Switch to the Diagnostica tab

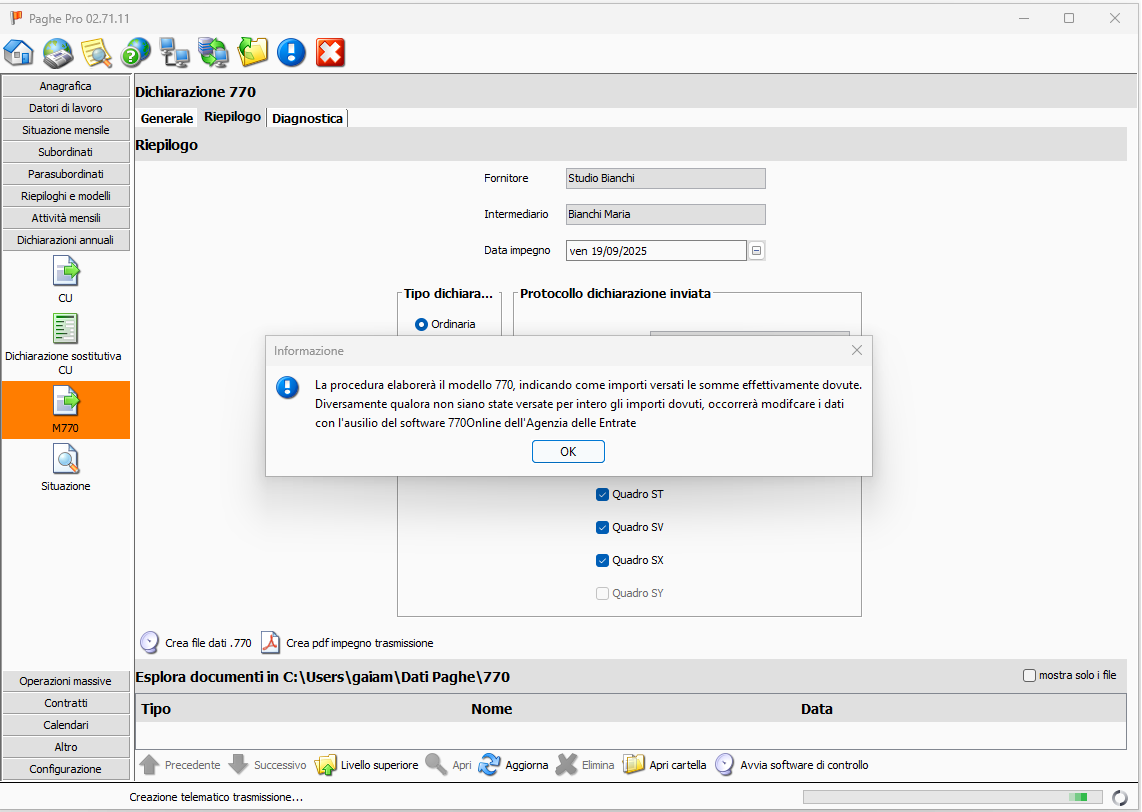307,118
